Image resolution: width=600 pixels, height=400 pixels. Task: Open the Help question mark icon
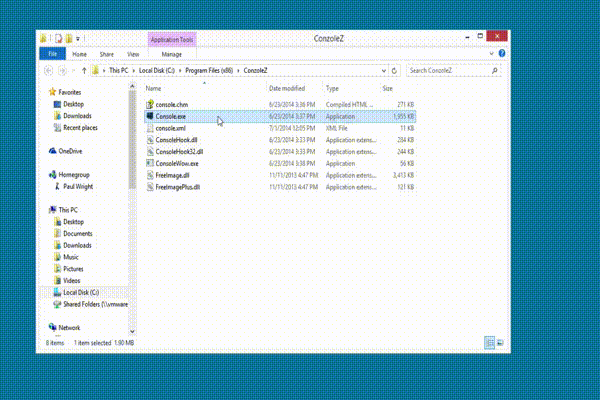502,54
